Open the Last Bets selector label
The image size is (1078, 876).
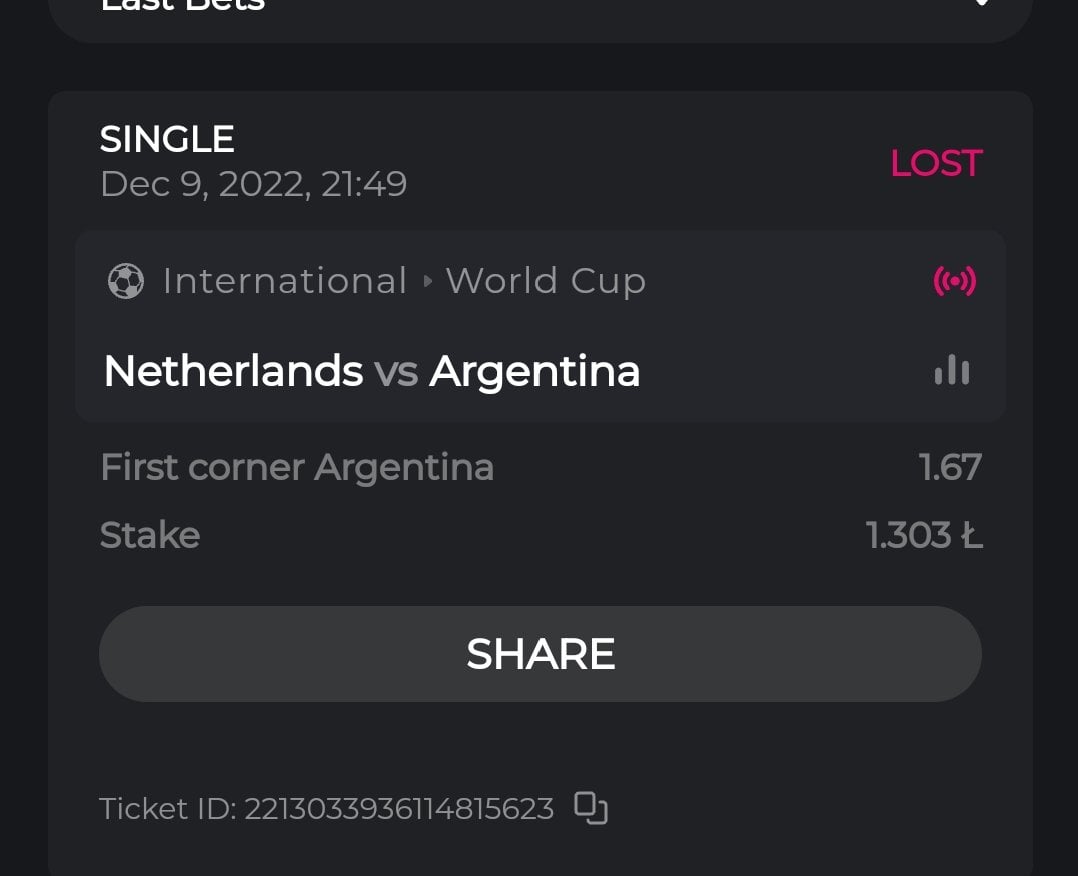[x=183, y=5]
